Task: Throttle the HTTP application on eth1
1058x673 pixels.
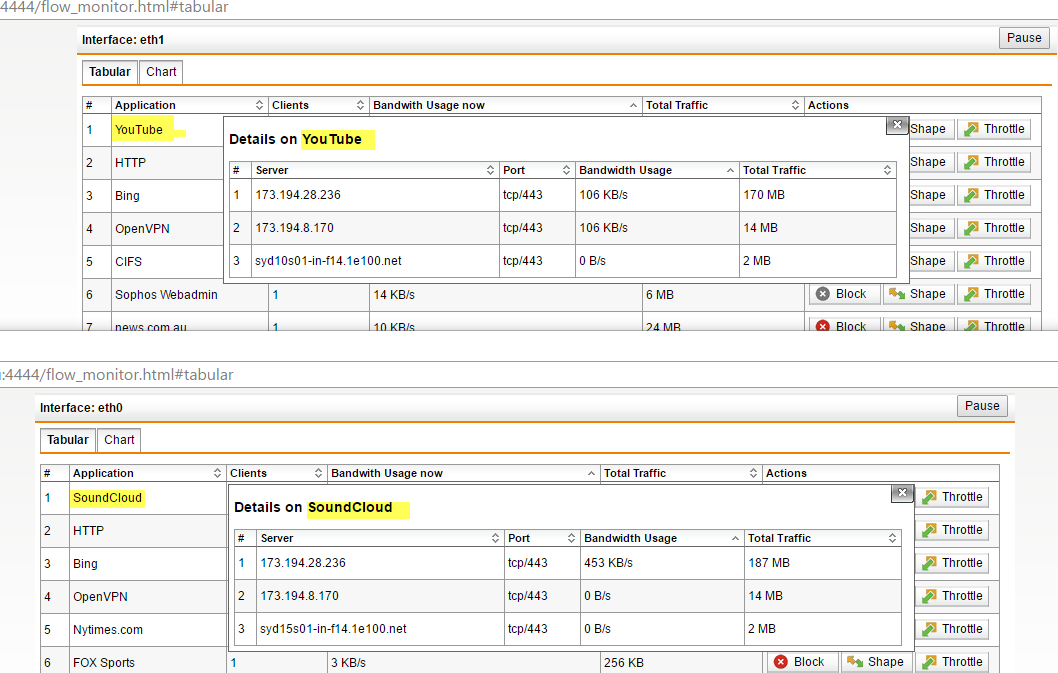Action: tap(994, 162)
